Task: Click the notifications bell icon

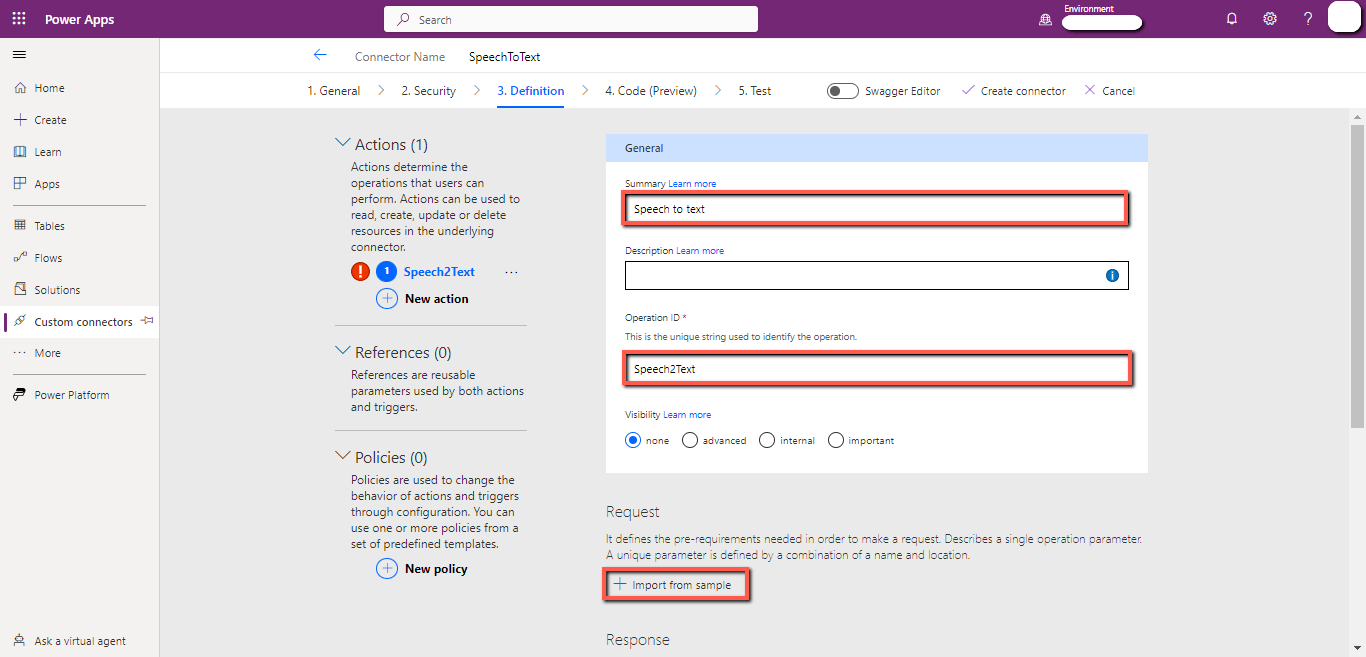Action: (x=1232, y=19)
